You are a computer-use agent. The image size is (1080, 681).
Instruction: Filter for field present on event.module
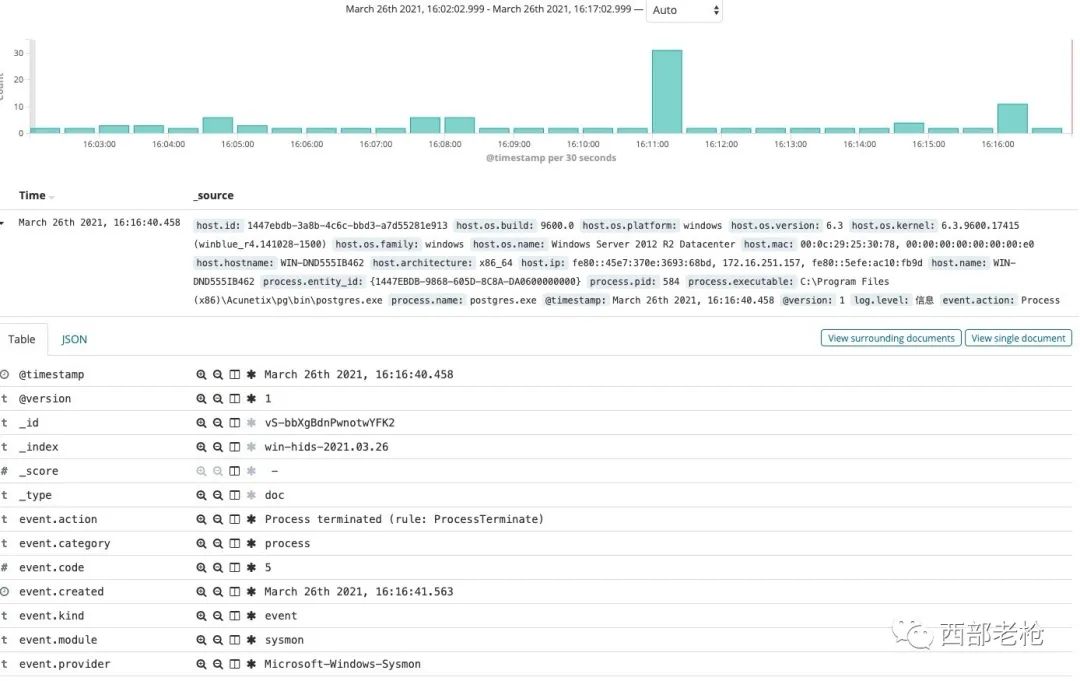251,640
